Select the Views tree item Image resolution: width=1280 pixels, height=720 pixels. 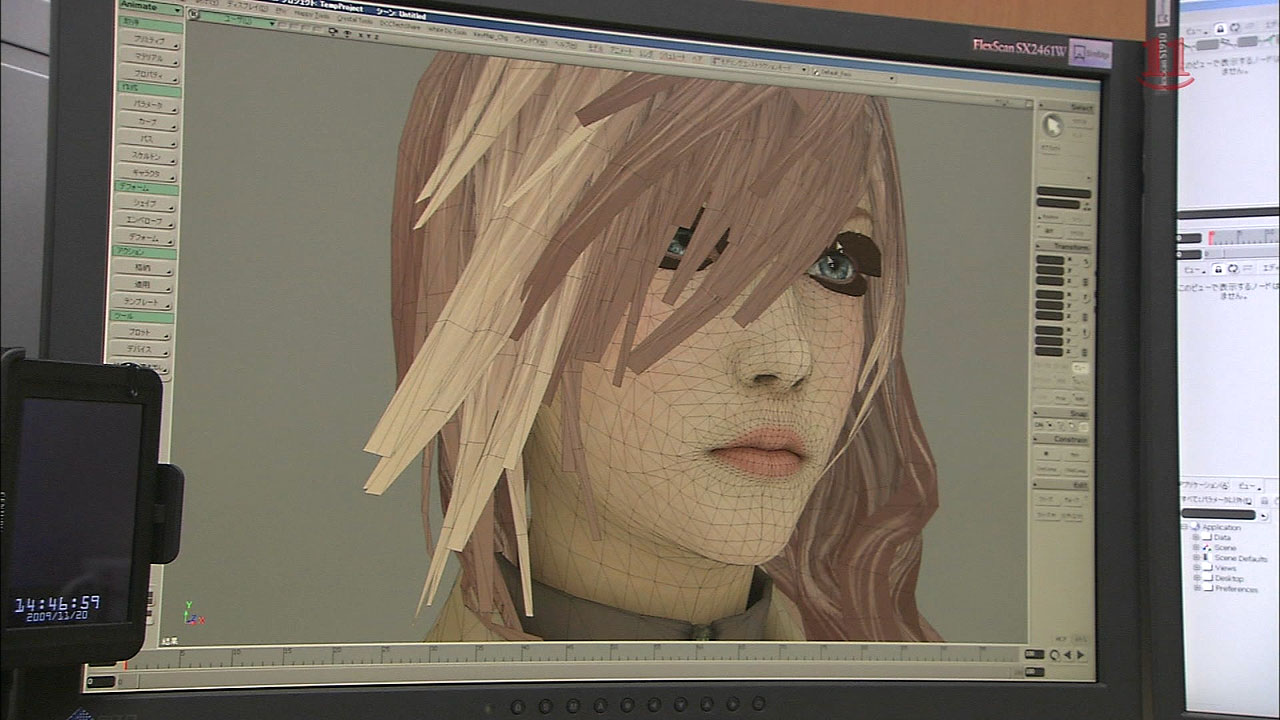tap(1225, 568)
